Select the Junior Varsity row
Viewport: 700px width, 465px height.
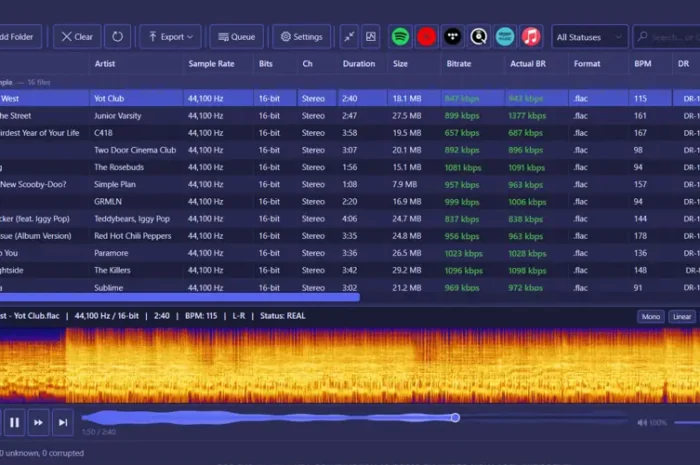click(350, 116)
